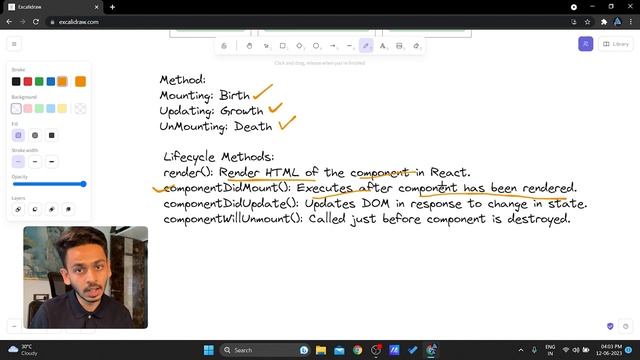Click the zoom out minus button
Image resolution: width=640 pixels, height=360 pixels.
pos(14,326)
